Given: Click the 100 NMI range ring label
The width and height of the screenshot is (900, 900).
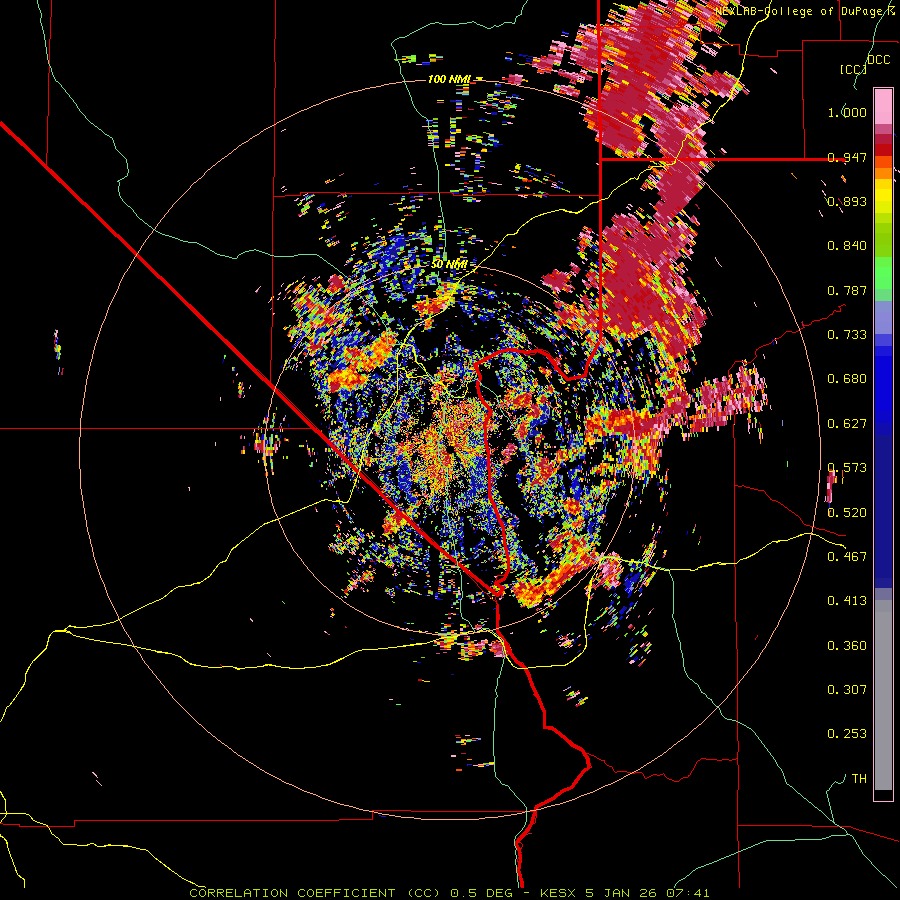Looking at the screenshot, I should 449,79.
